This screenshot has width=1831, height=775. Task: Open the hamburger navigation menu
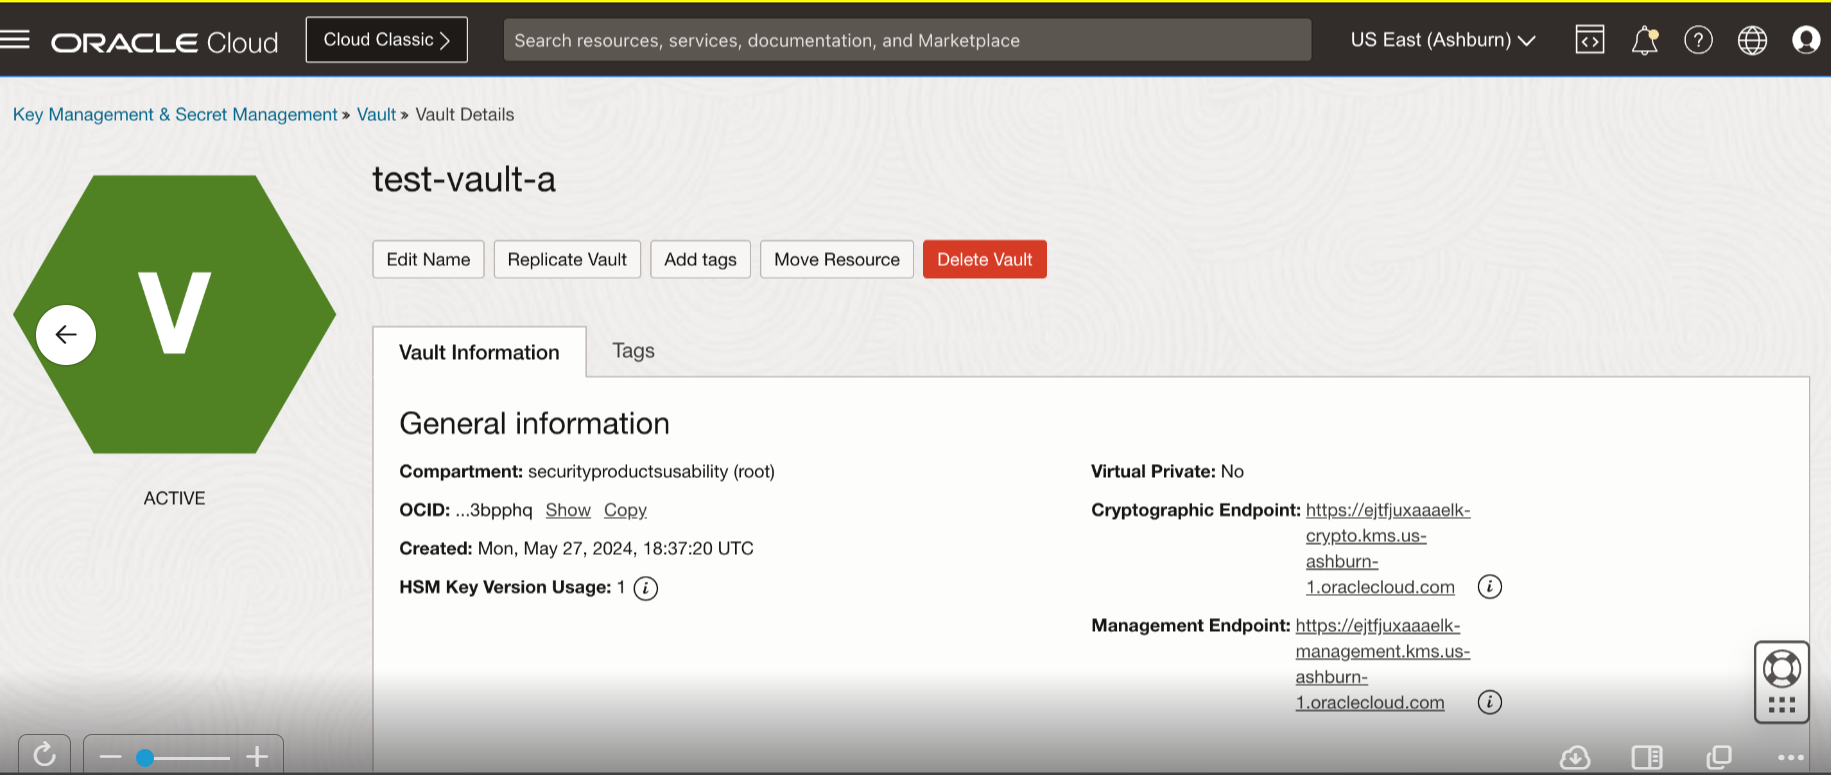coord(16,40)
